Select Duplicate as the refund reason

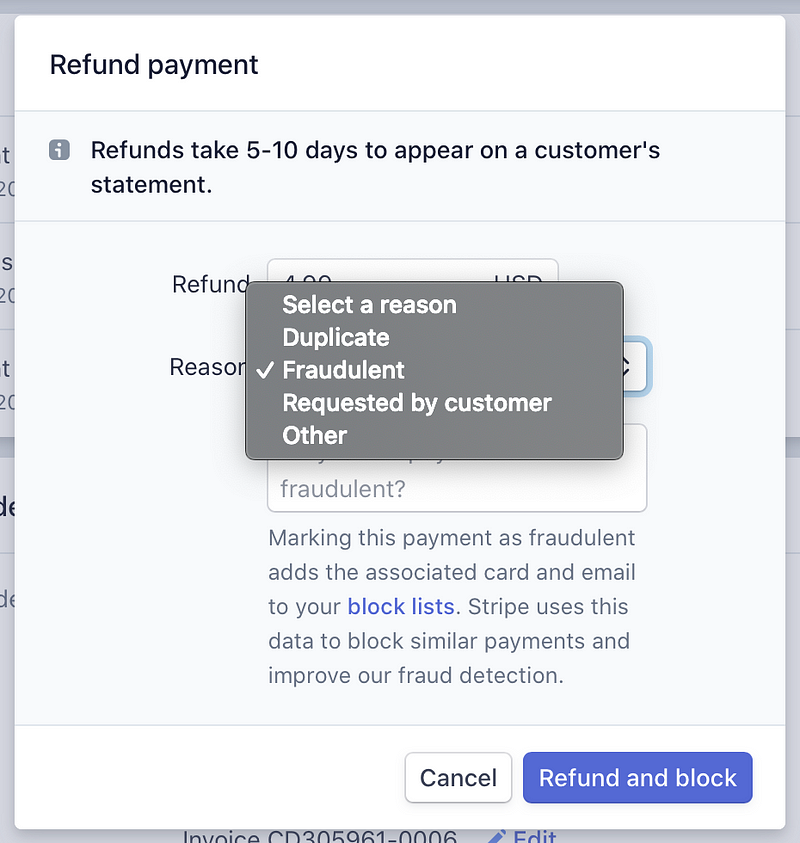tap(336, 338)
